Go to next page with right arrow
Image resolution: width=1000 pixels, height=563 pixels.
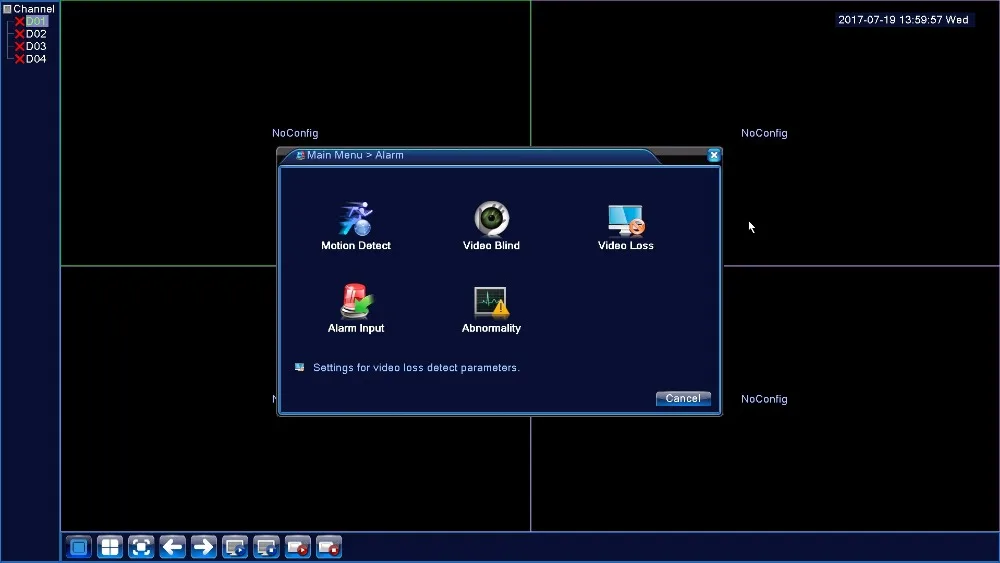[x=204, y=547]
